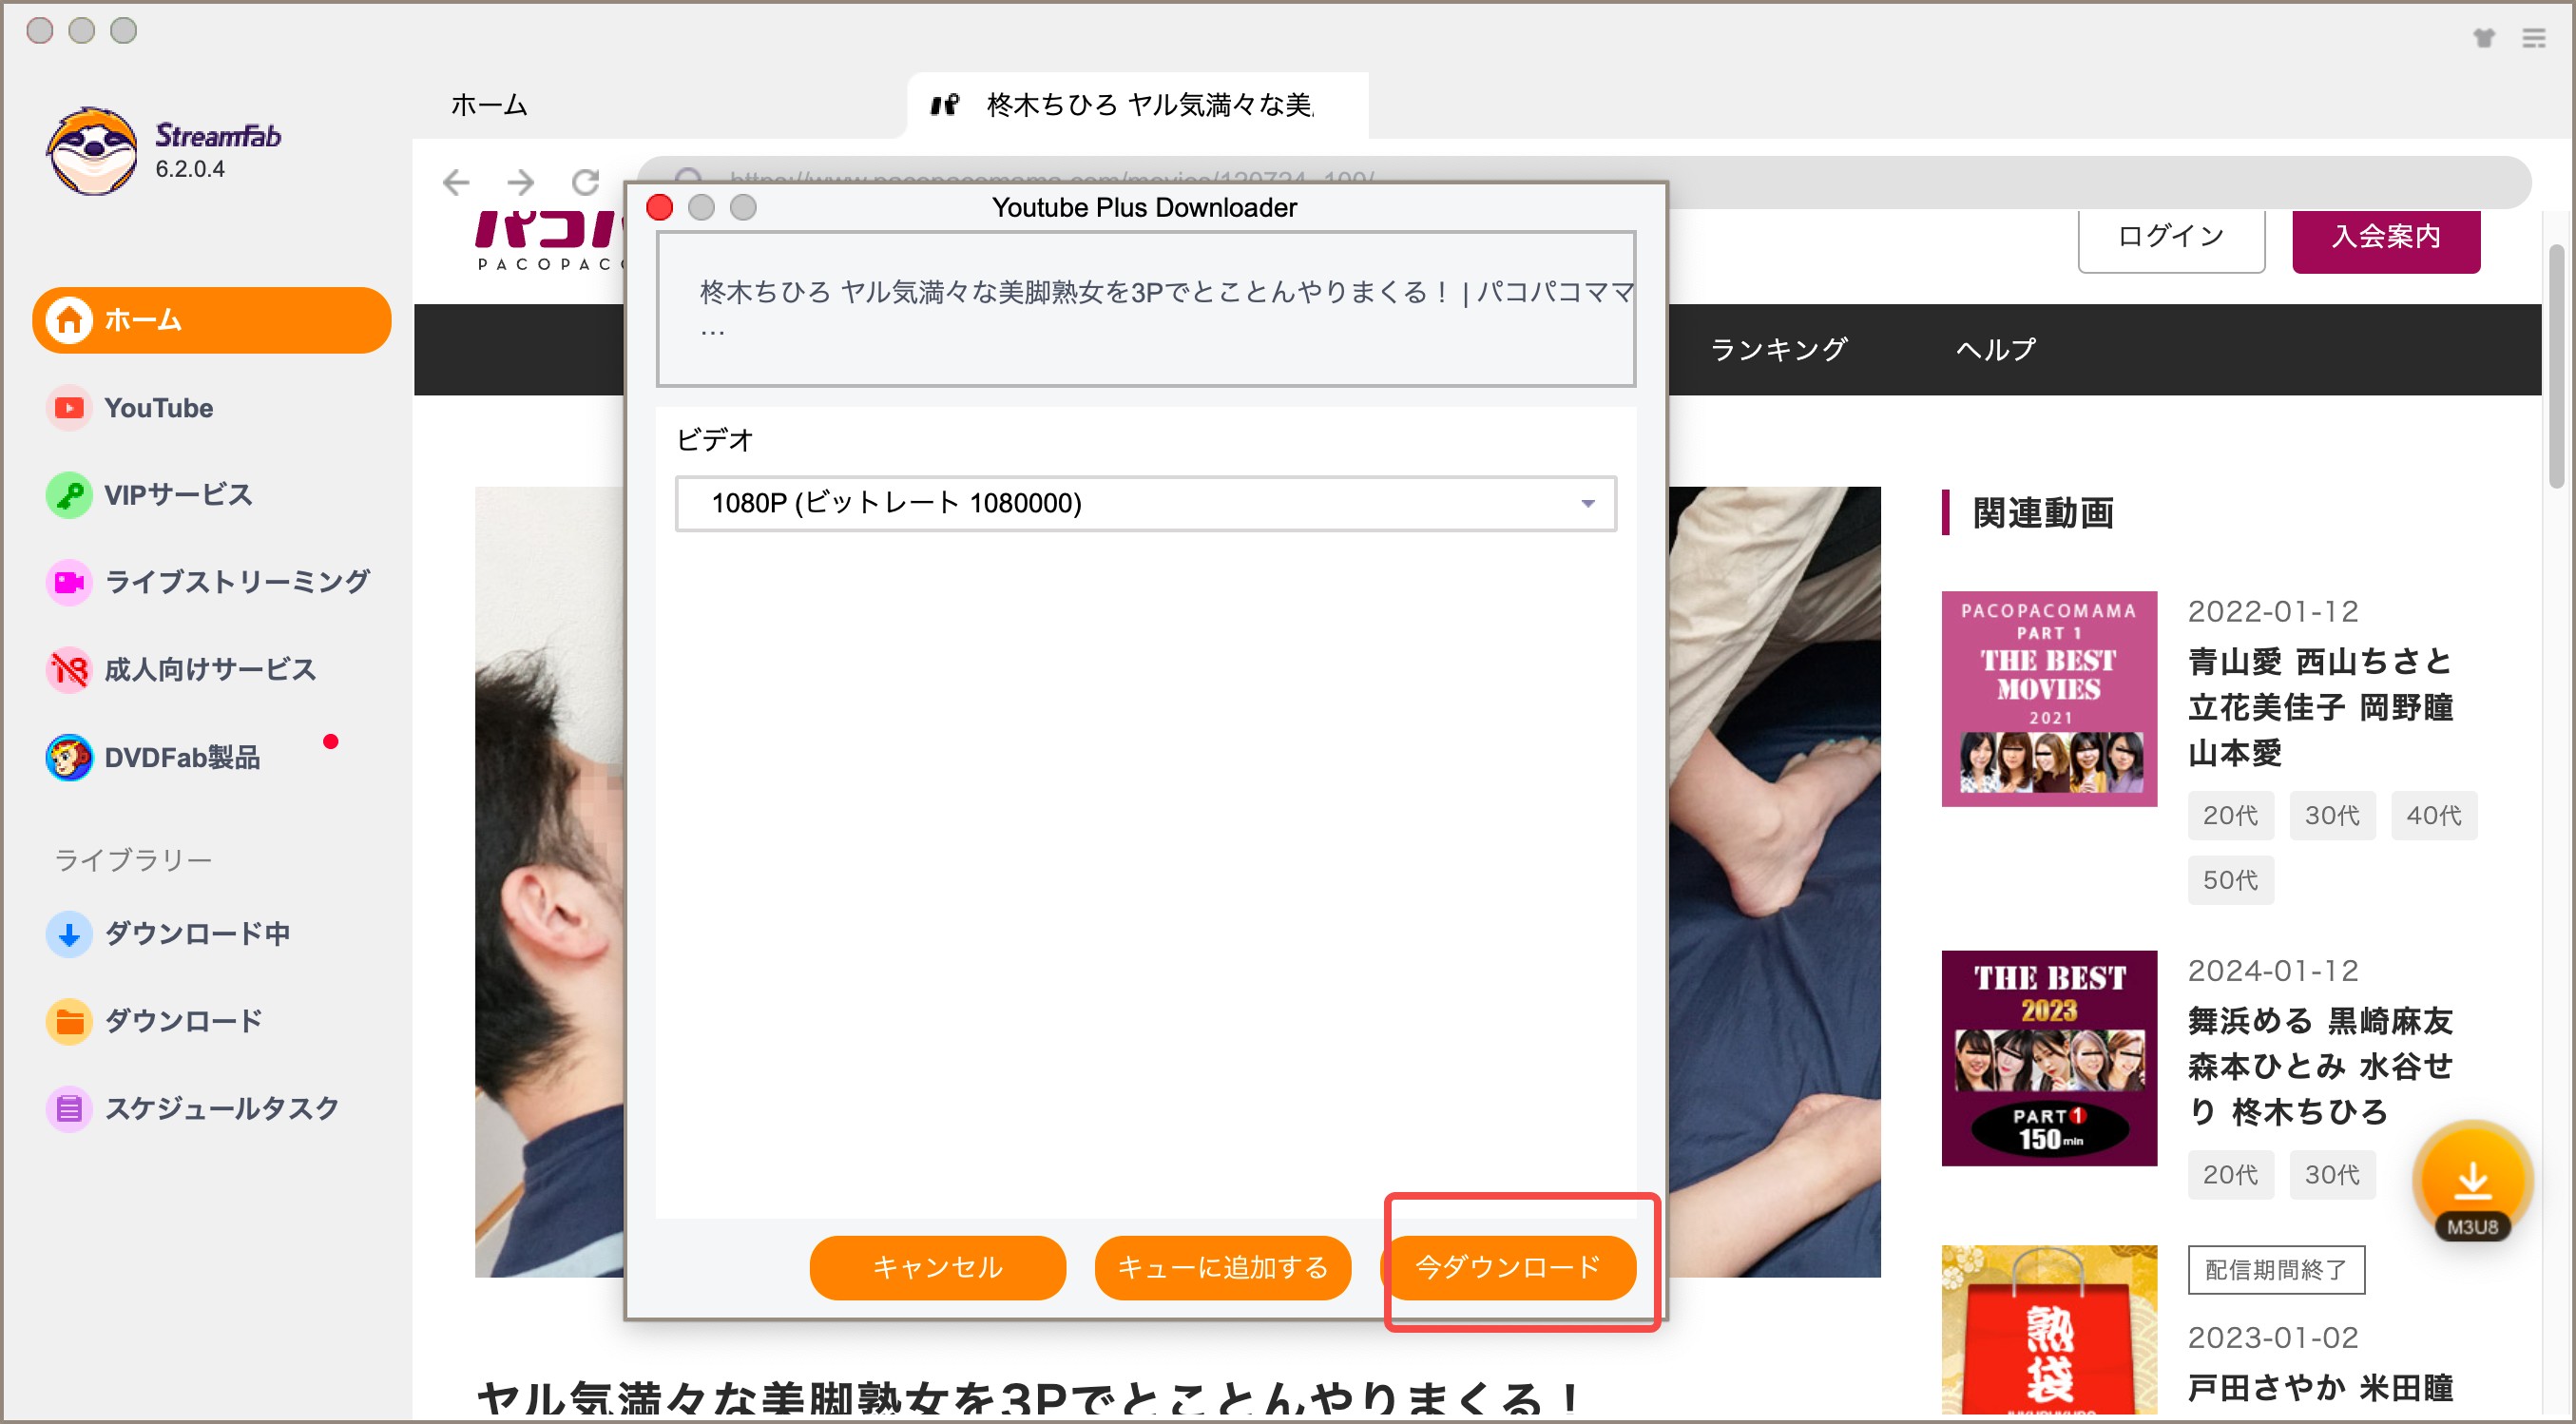Click the red notification dot next to DVDFab製品

(x=331, y=741)
